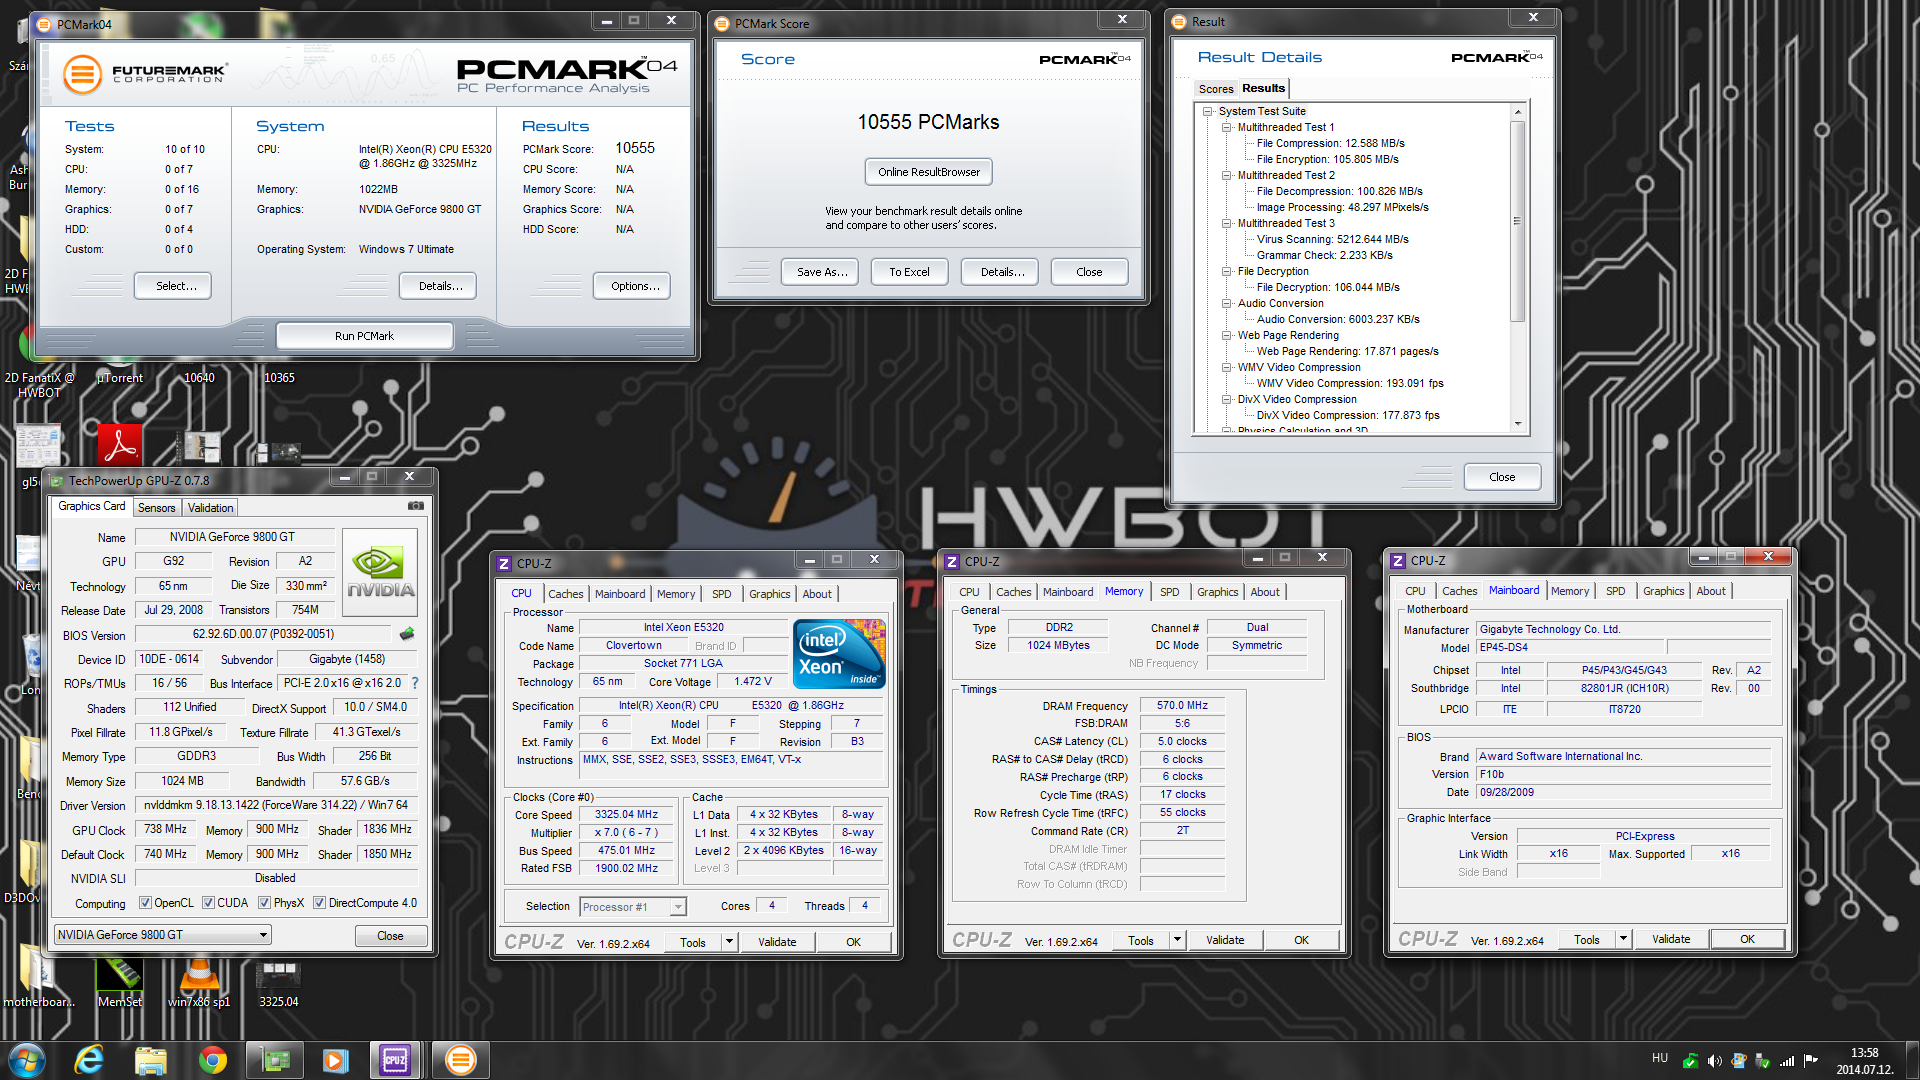
Task: Click the Save As... button
Action: (x=821, y=272)
